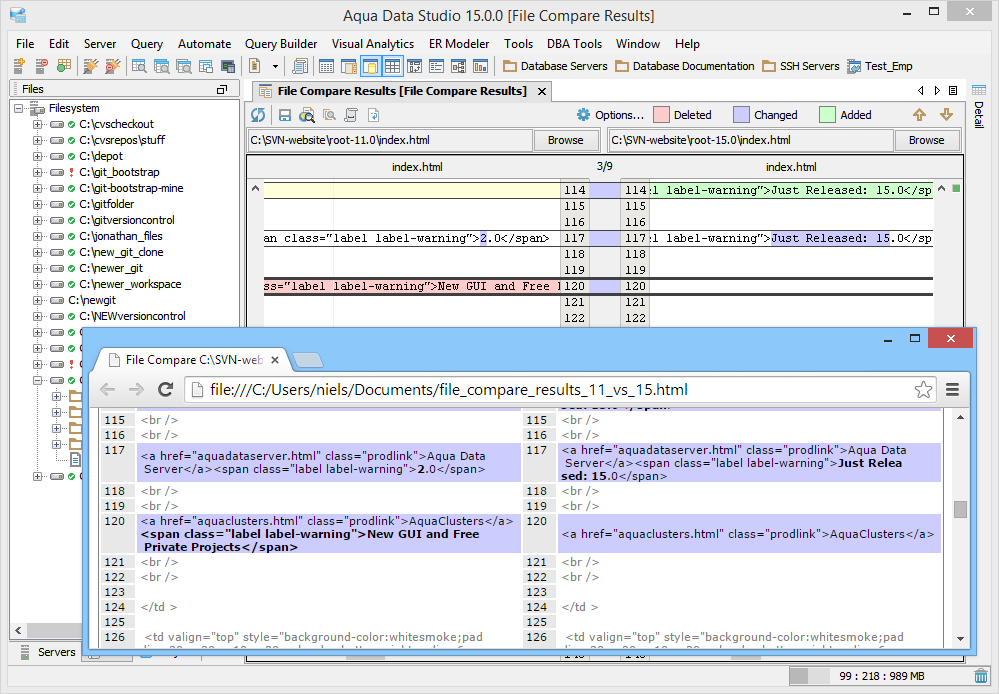
Task: Click Browse for root-11.0 file path
Action: point(565,140)
